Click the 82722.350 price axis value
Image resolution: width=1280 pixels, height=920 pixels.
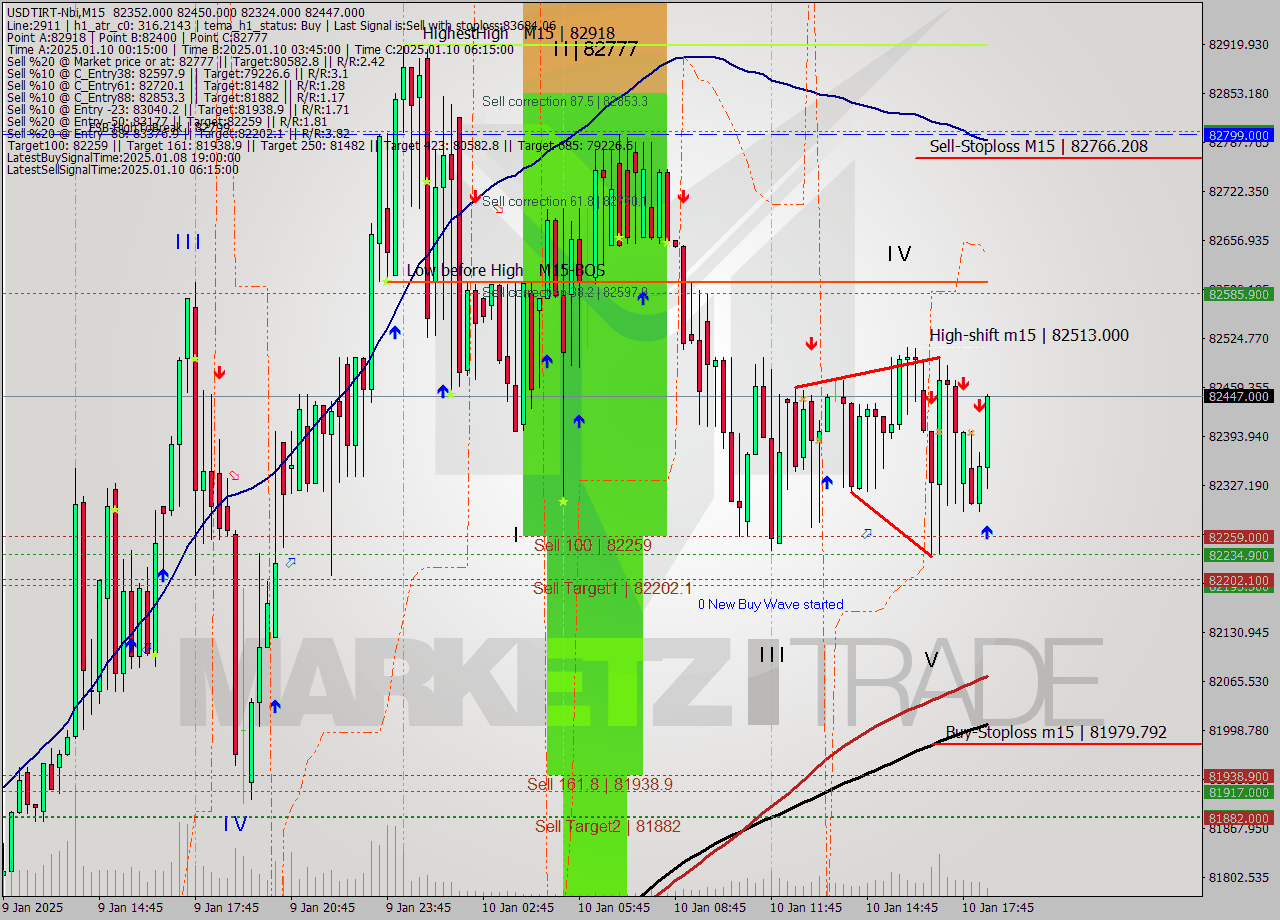tap(1239, 191)
